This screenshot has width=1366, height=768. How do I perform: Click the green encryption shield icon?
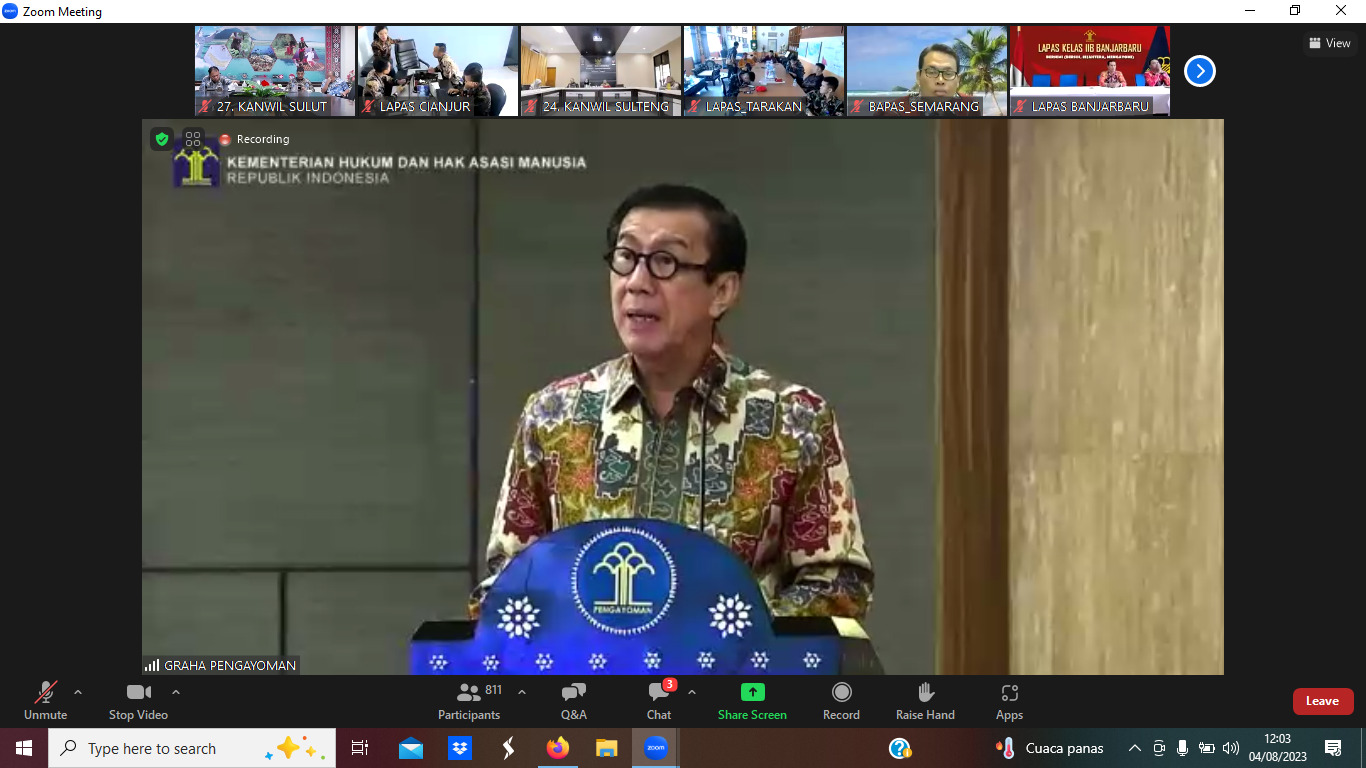point(162,139)
